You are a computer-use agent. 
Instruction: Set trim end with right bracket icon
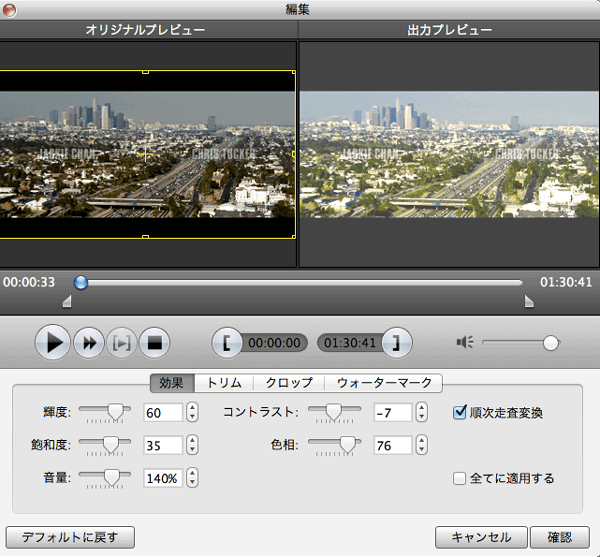coord(397,343)
